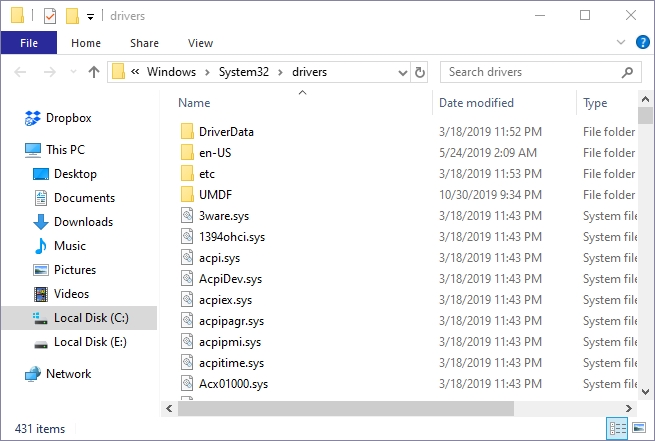Click the etc folder icon

tap(187, 173)
